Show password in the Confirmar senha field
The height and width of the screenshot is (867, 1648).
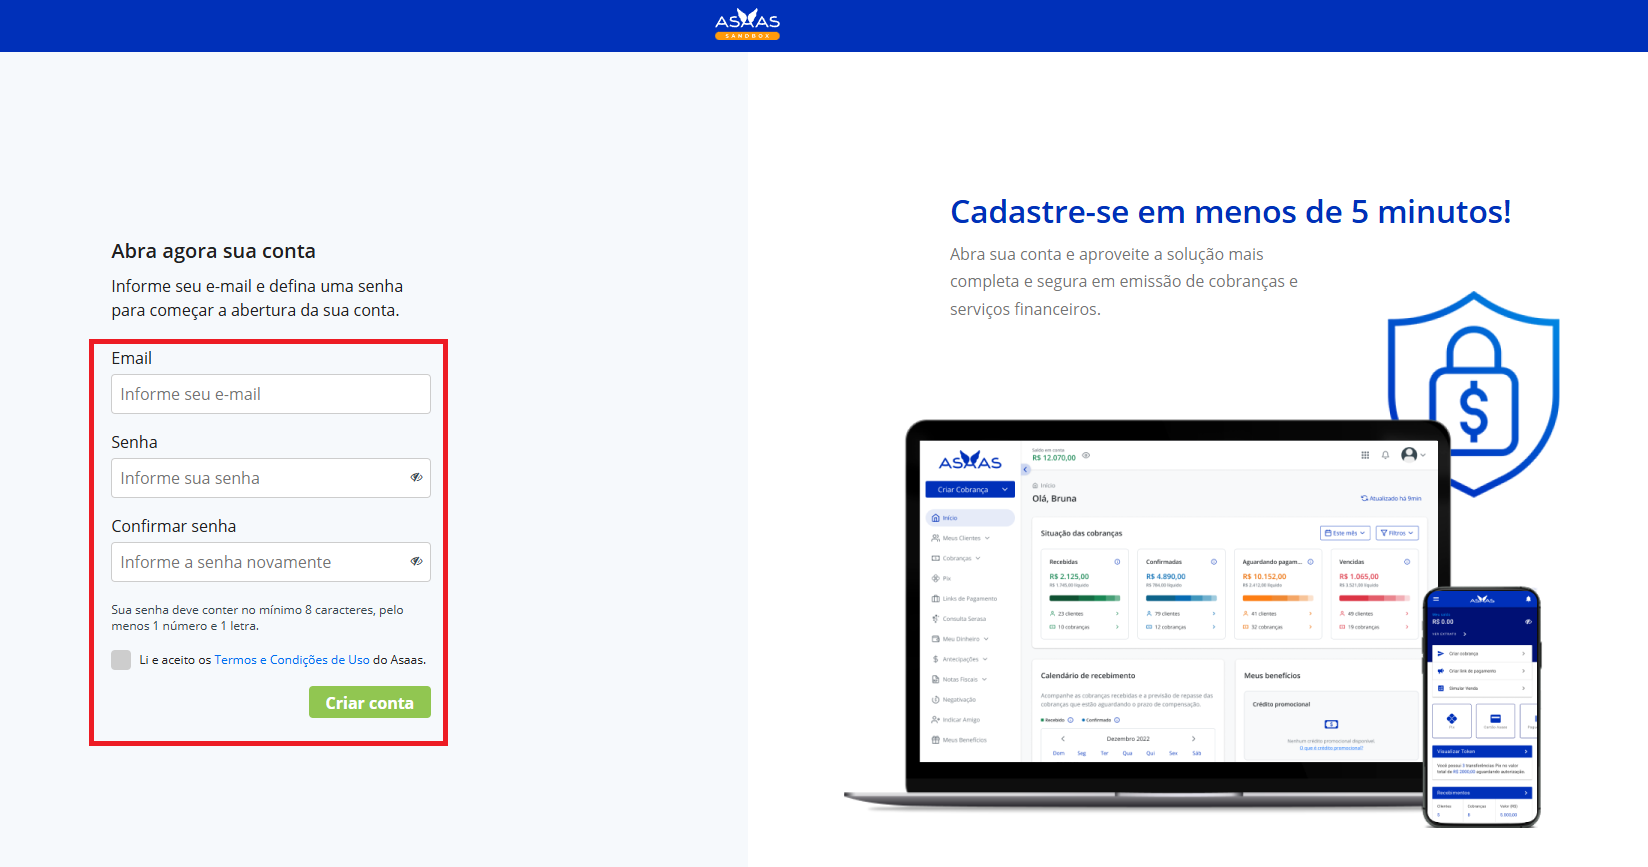click(416, 562)
